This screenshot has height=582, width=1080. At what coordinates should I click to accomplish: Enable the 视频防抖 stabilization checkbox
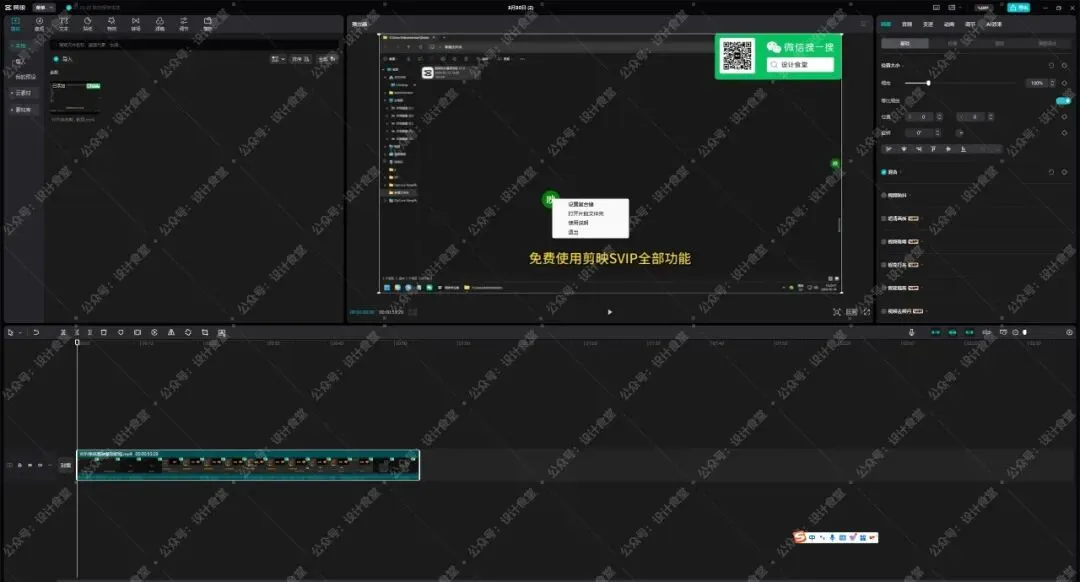click(884, 196)
